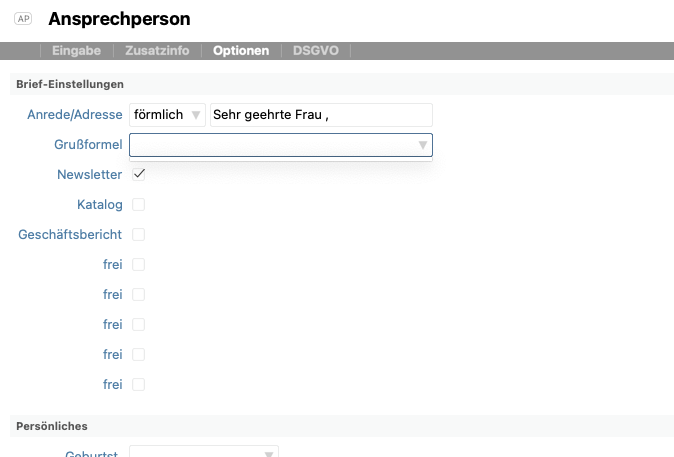Image resolution: width=674 pixels, height=457 pixels.
Task: Select the Optionen tab
Action: (x=241, y=50)
